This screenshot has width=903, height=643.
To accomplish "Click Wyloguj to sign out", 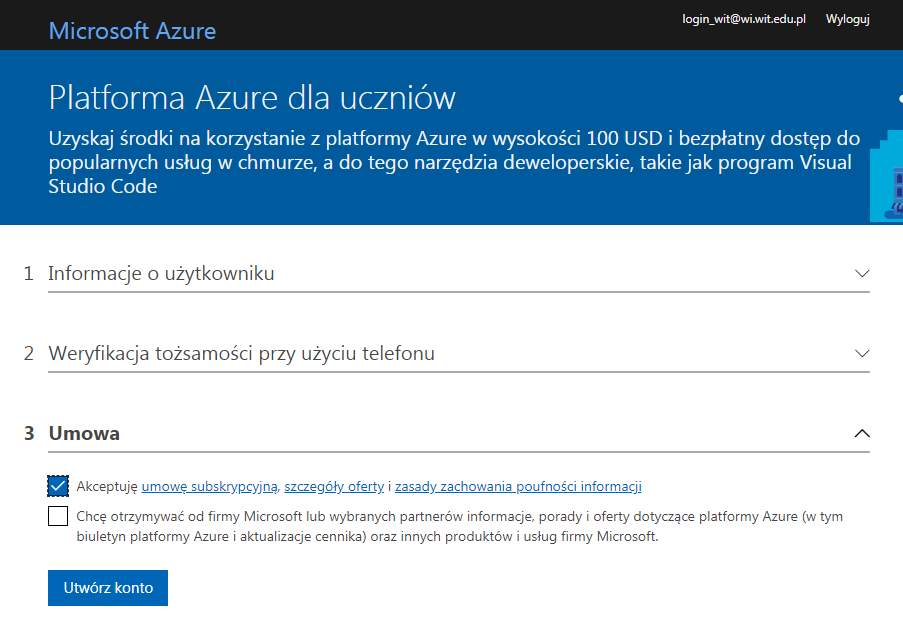I will click(847, 19).
